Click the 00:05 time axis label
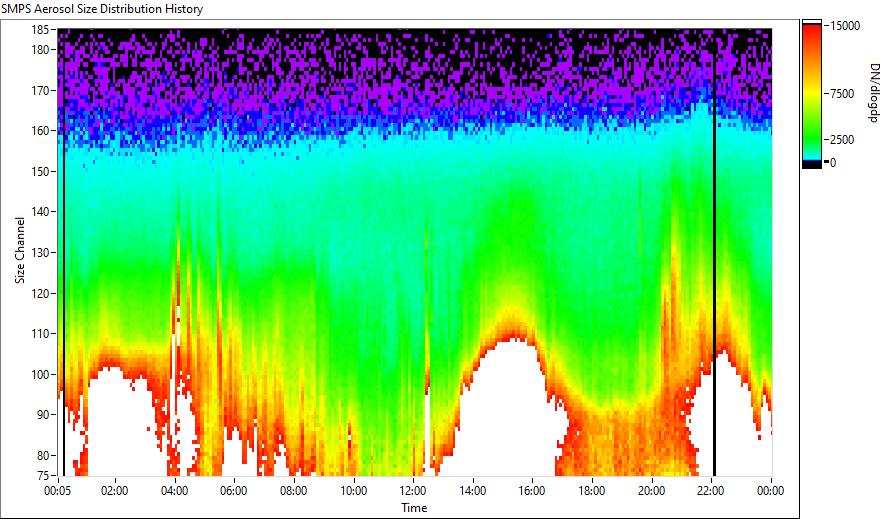This screenshot has height=519, width=884. point(58,491)
